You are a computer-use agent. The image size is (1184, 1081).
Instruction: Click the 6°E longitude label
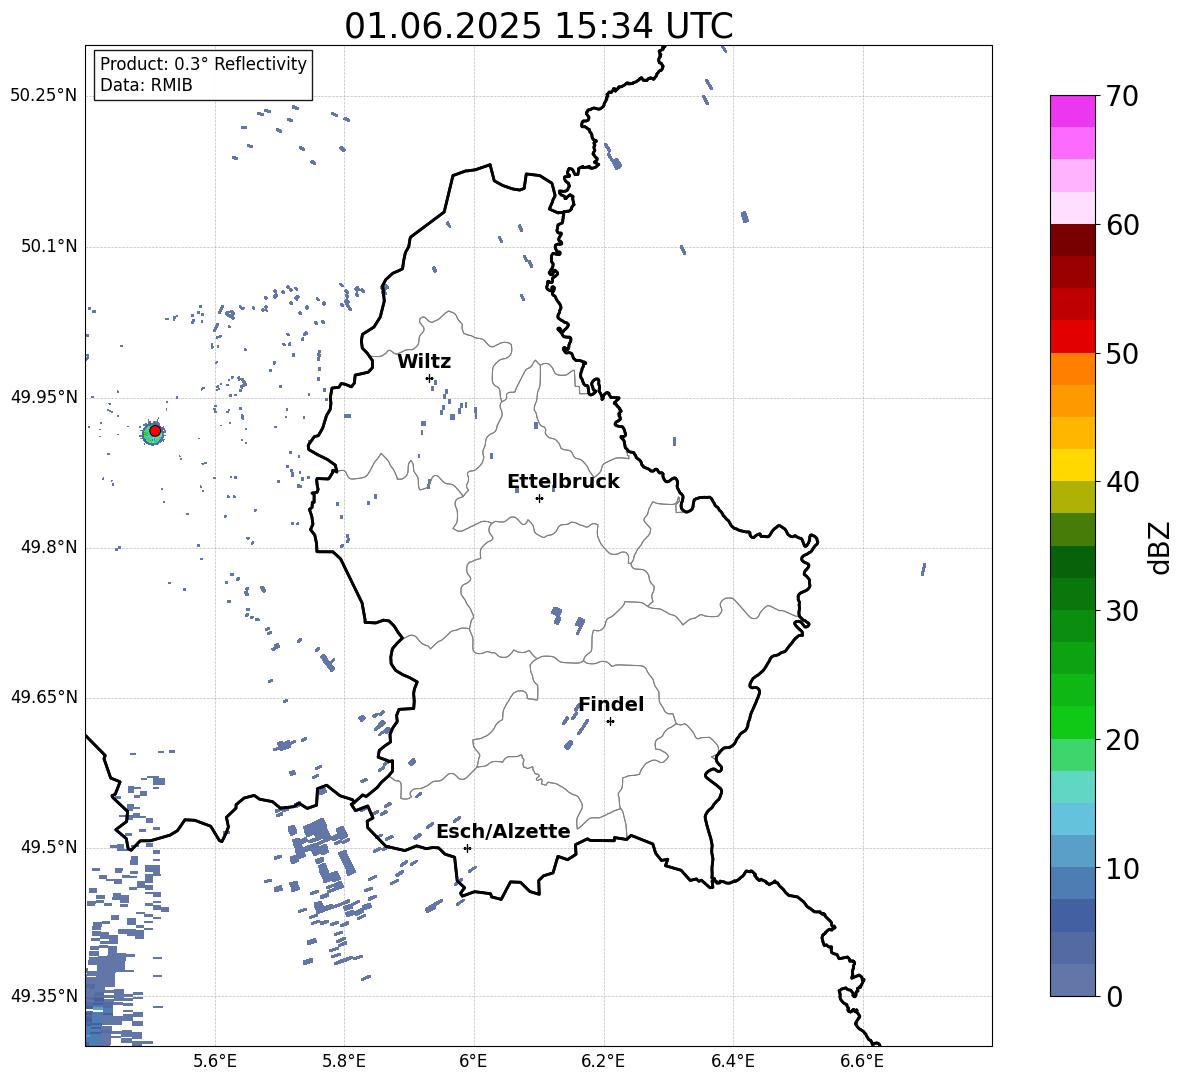click(x=473, y=1062)
